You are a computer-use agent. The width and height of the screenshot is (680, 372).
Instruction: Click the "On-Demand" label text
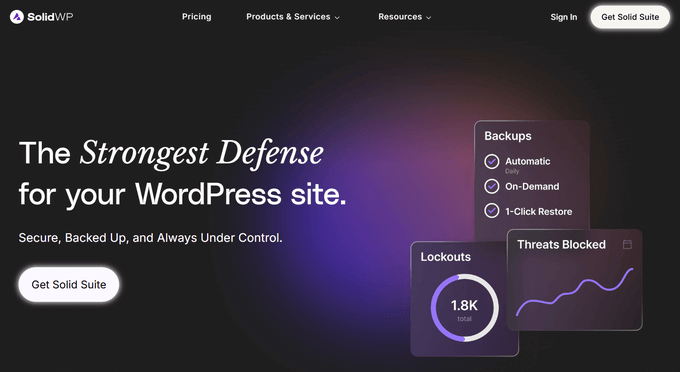(x=532, y=186)
